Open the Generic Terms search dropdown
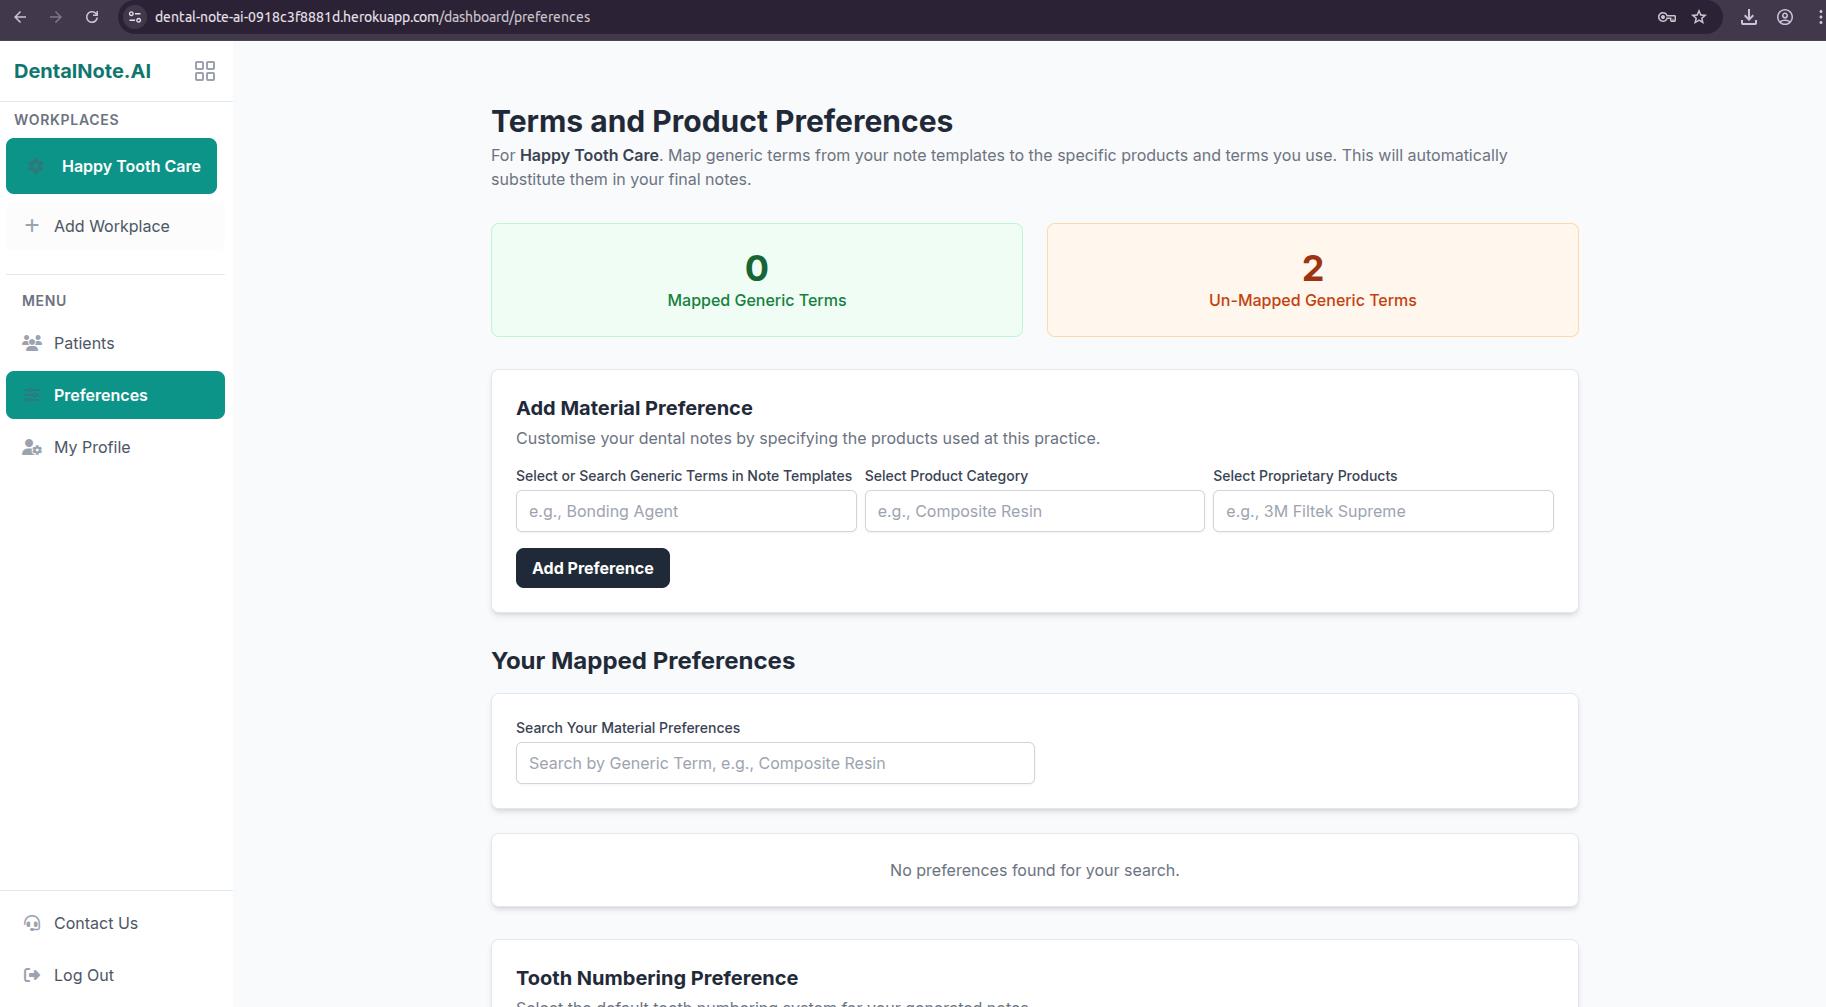This screenshot has width=1826, height=1007. (686, 511)
